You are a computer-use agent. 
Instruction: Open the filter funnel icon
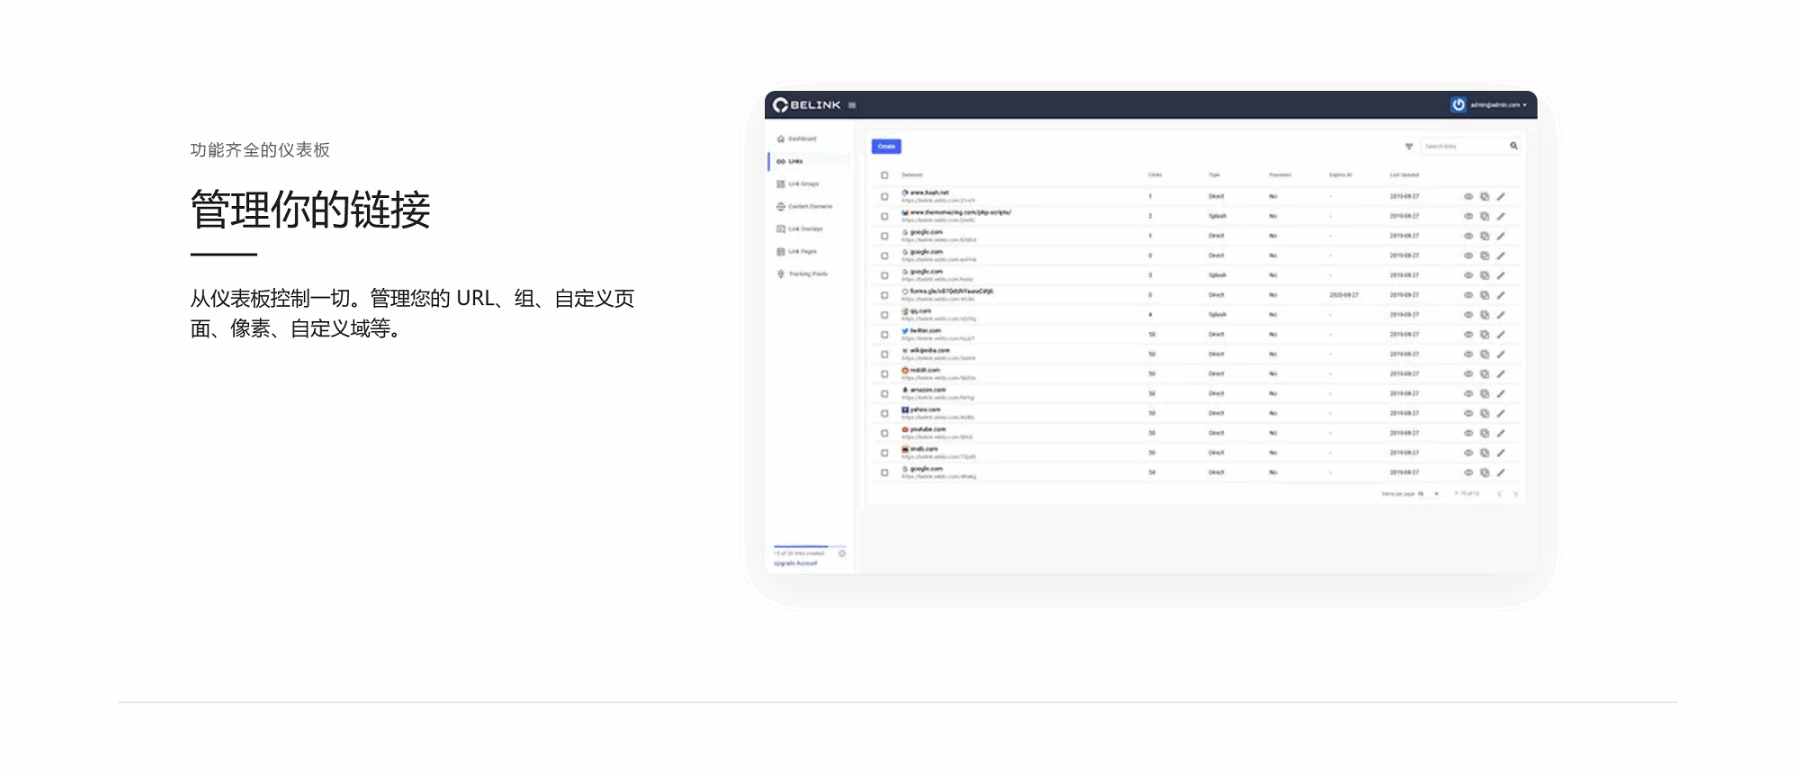point(1409,147)
